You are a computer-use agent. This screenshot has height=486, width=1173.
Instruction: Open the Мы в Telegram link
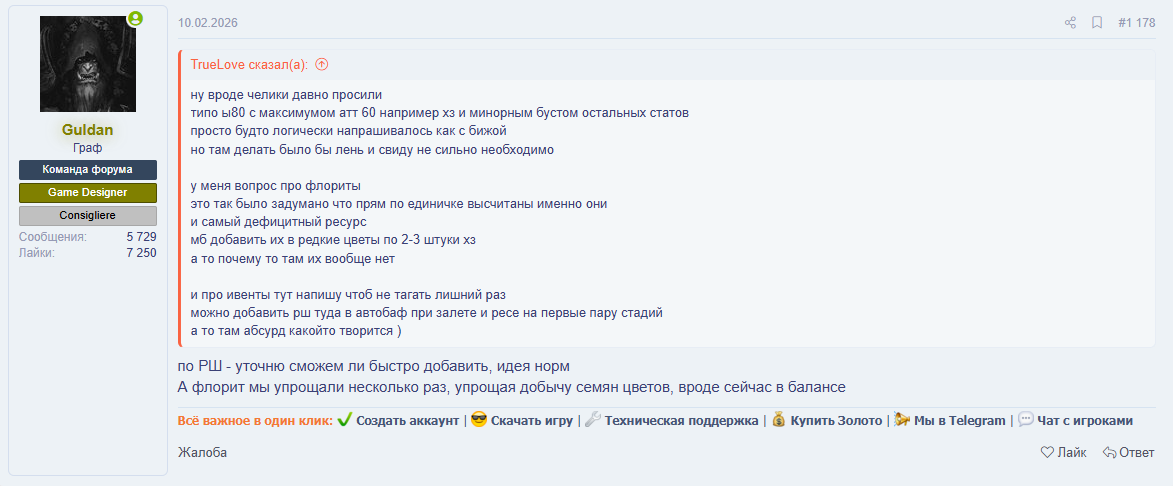pyautogui.click(x=959, y=420)
